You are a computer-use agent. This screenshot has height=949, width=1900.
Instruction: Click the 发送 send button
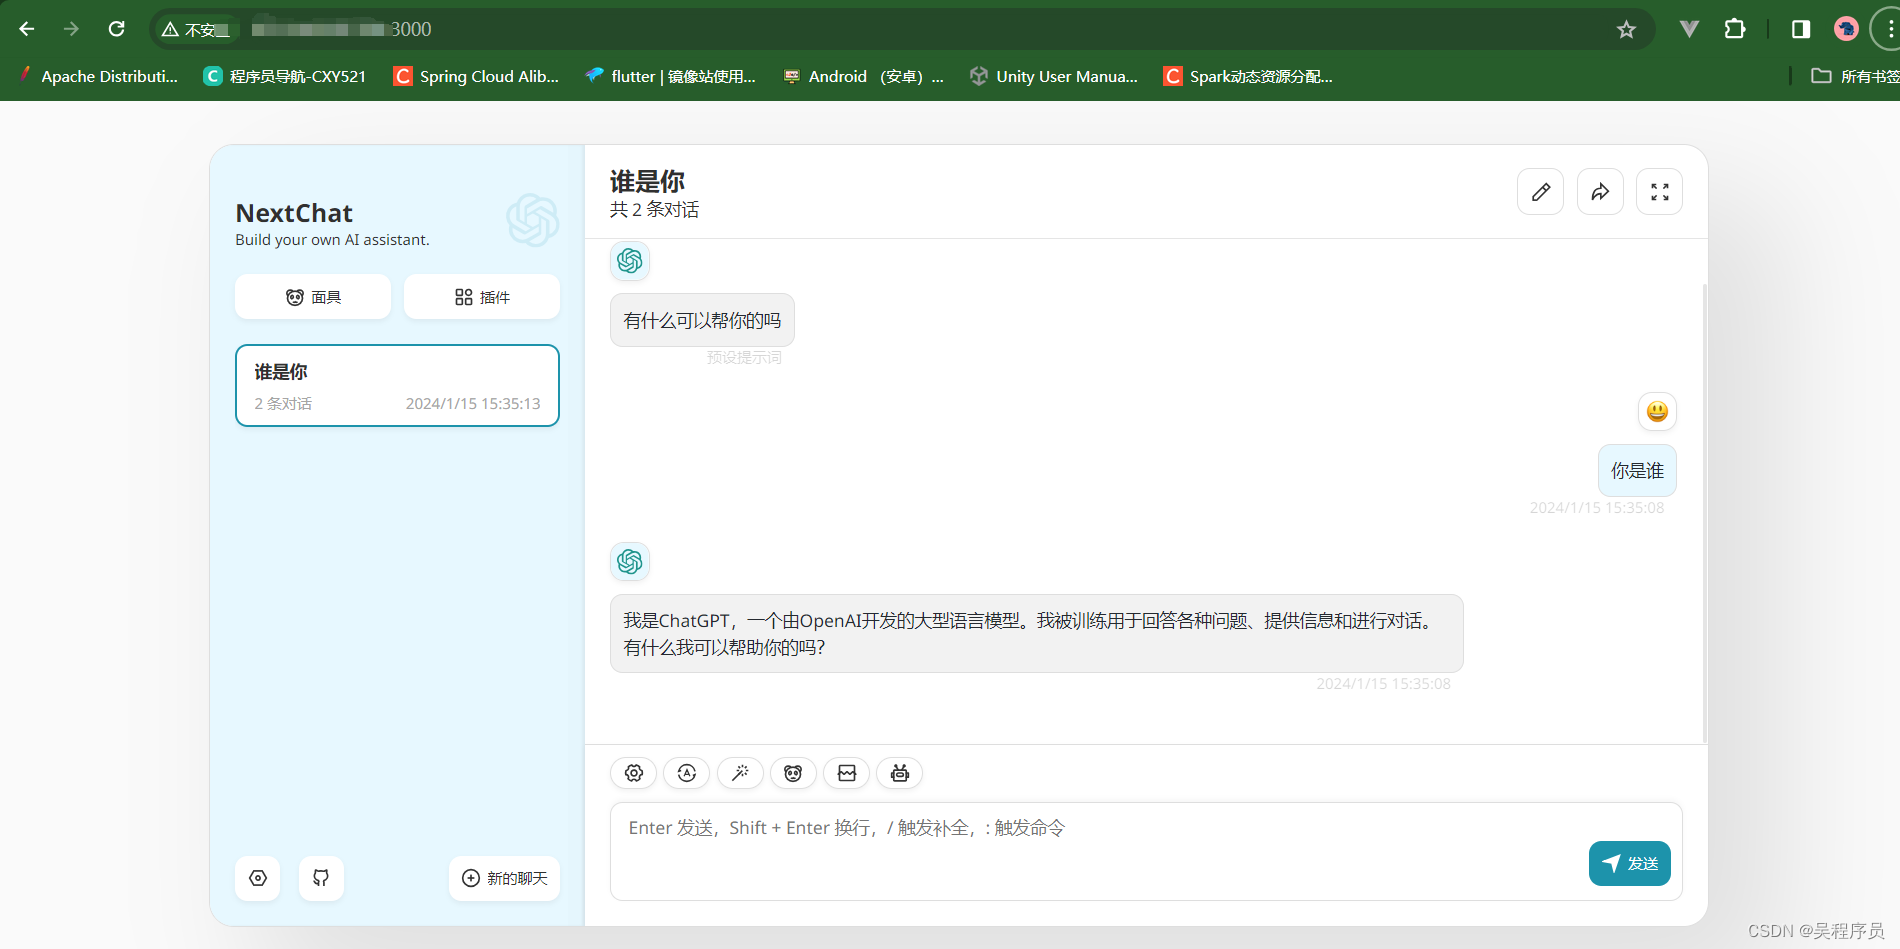1629,862
